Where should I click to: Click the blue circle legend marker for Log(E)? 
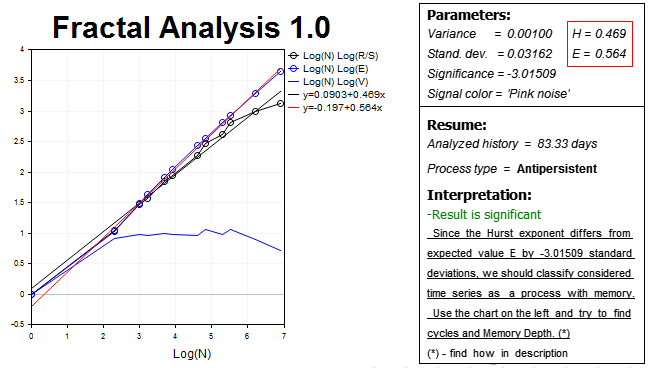tap(293, 69)
